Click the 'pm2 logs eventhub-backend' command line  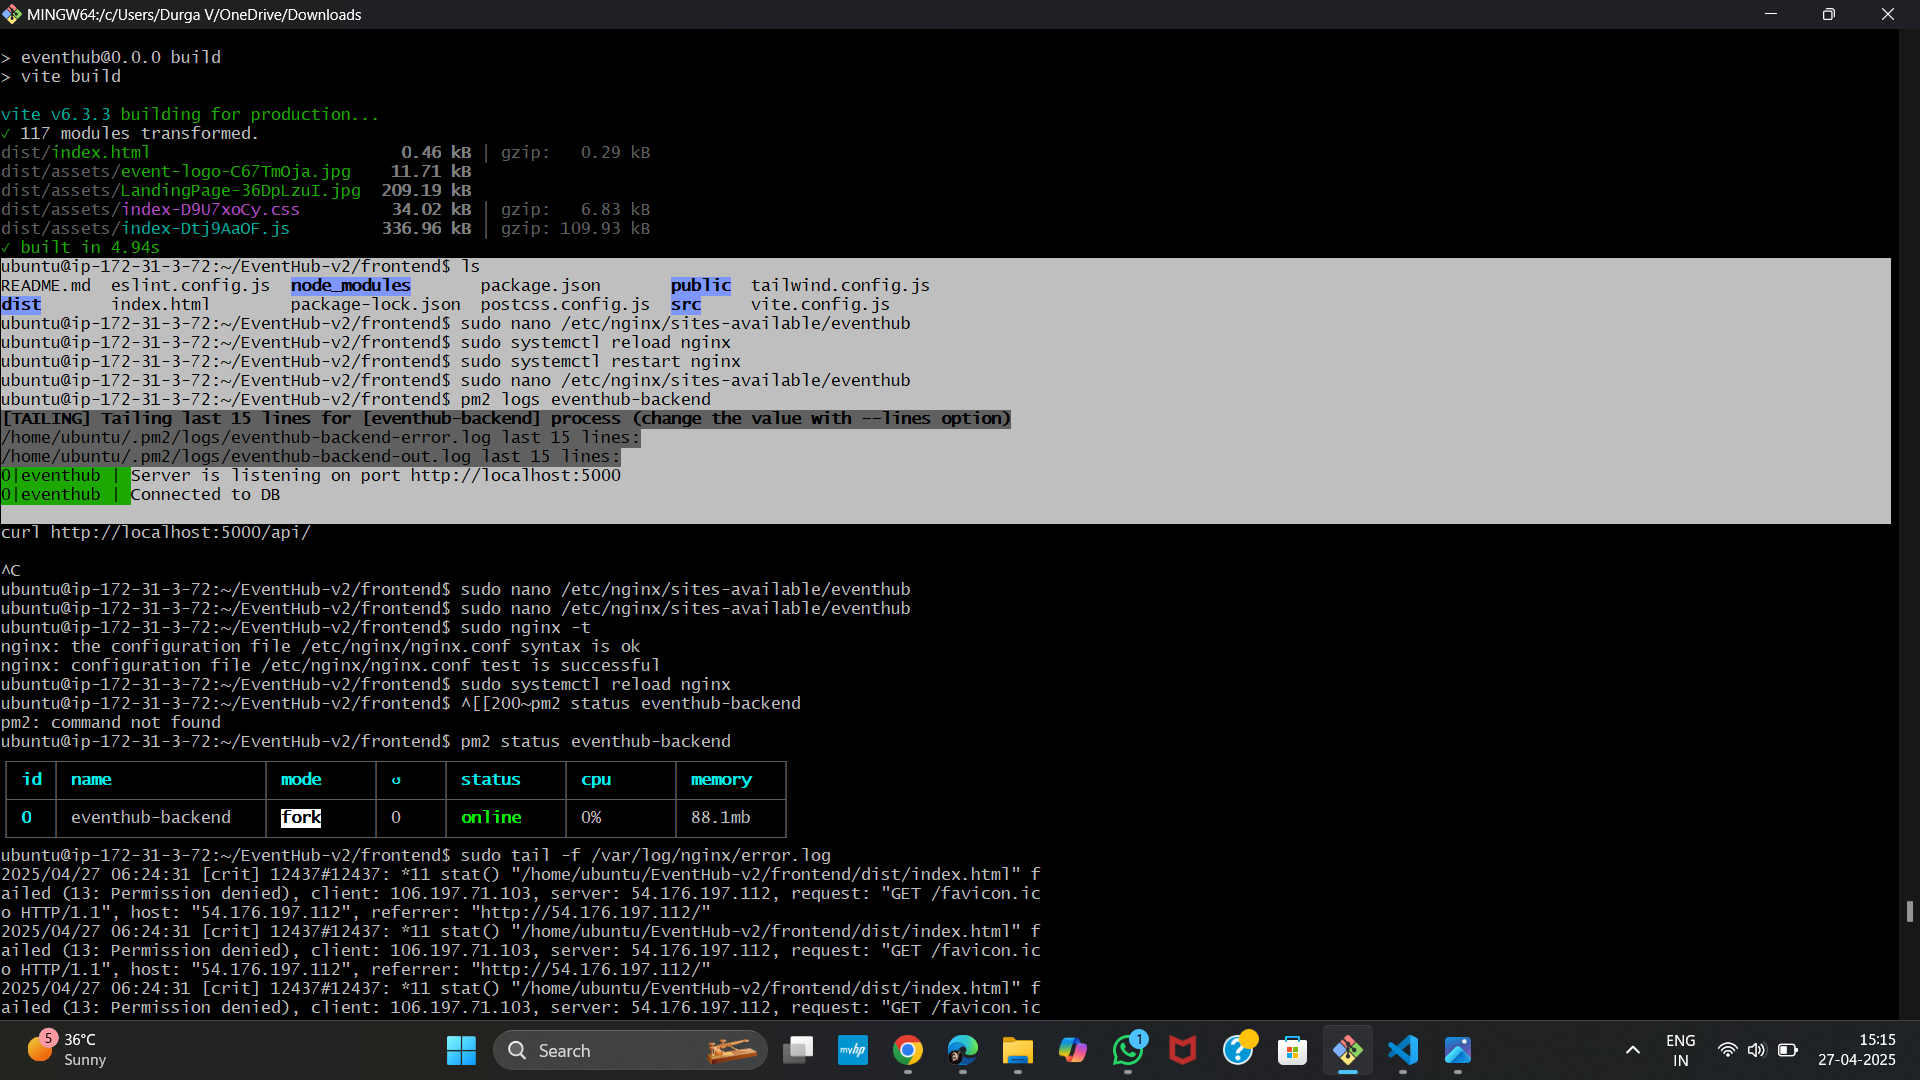click(x=586, y=399)
